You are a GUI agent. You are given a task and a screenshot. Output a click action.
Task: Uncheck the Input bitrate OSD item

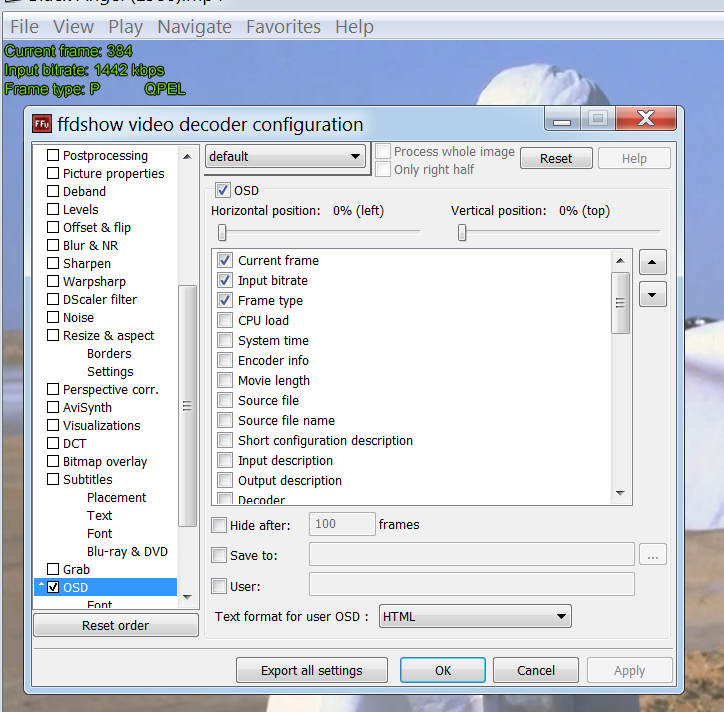(x=225, y=280)
